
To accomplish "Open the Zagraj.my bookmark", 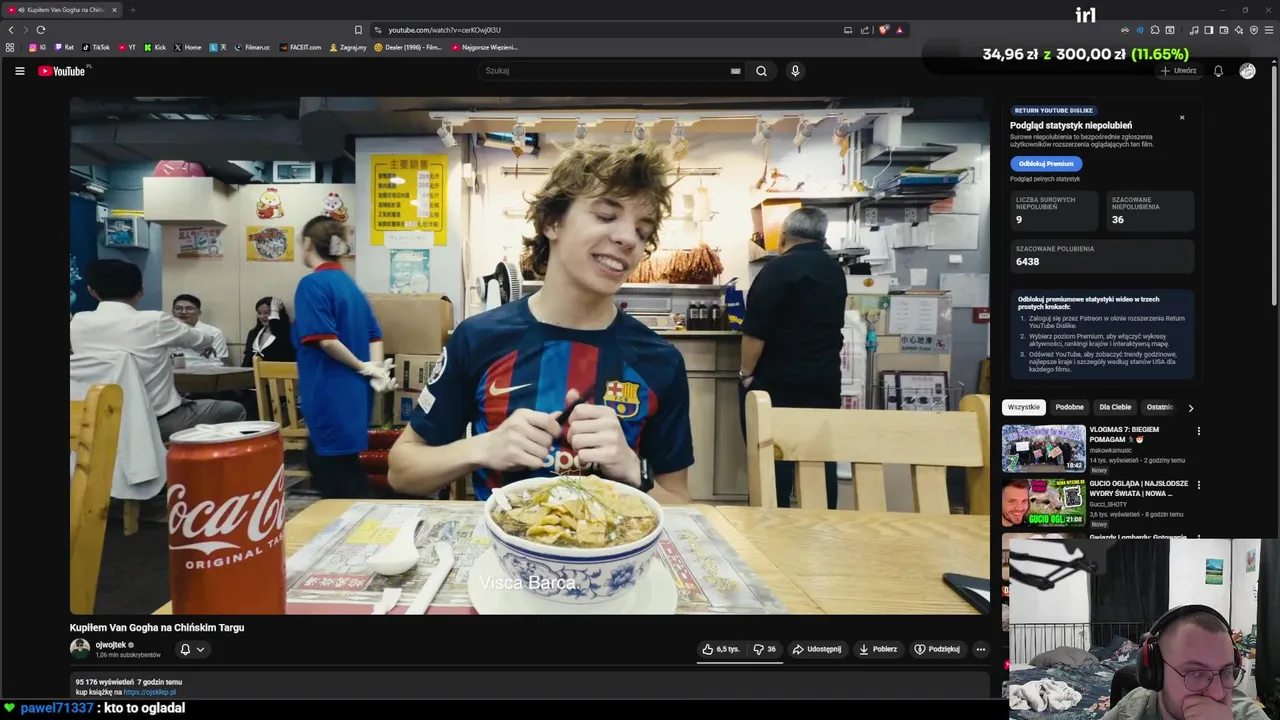I will [348, 47].
